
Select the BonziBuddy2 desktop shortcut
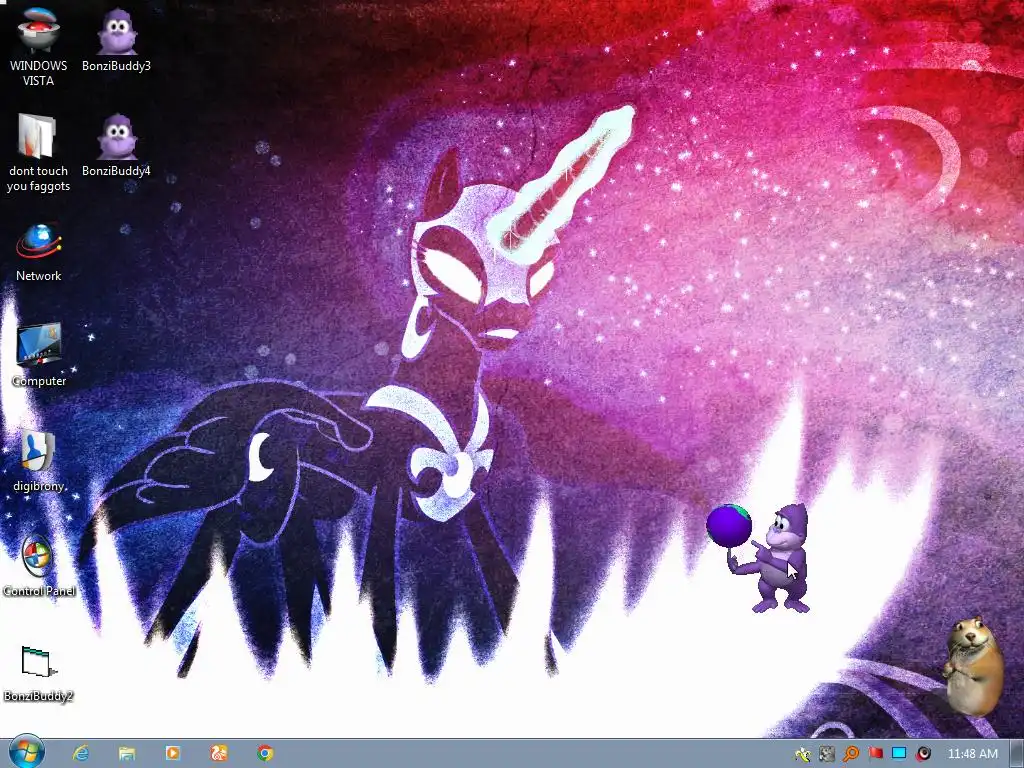click(x=38, y=673)
